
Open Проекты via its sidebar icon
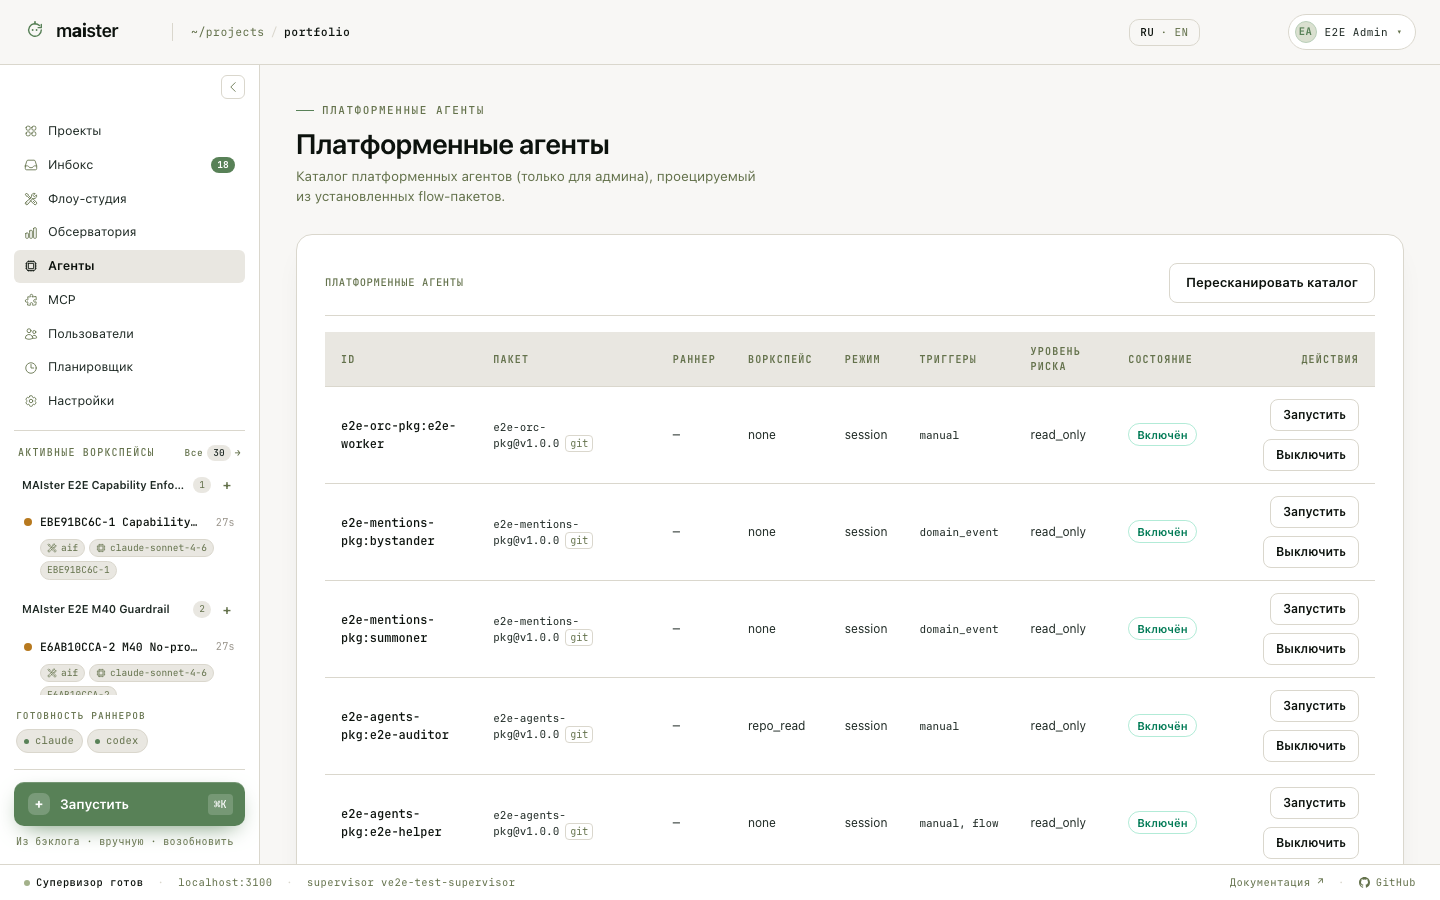coord(31,131)
